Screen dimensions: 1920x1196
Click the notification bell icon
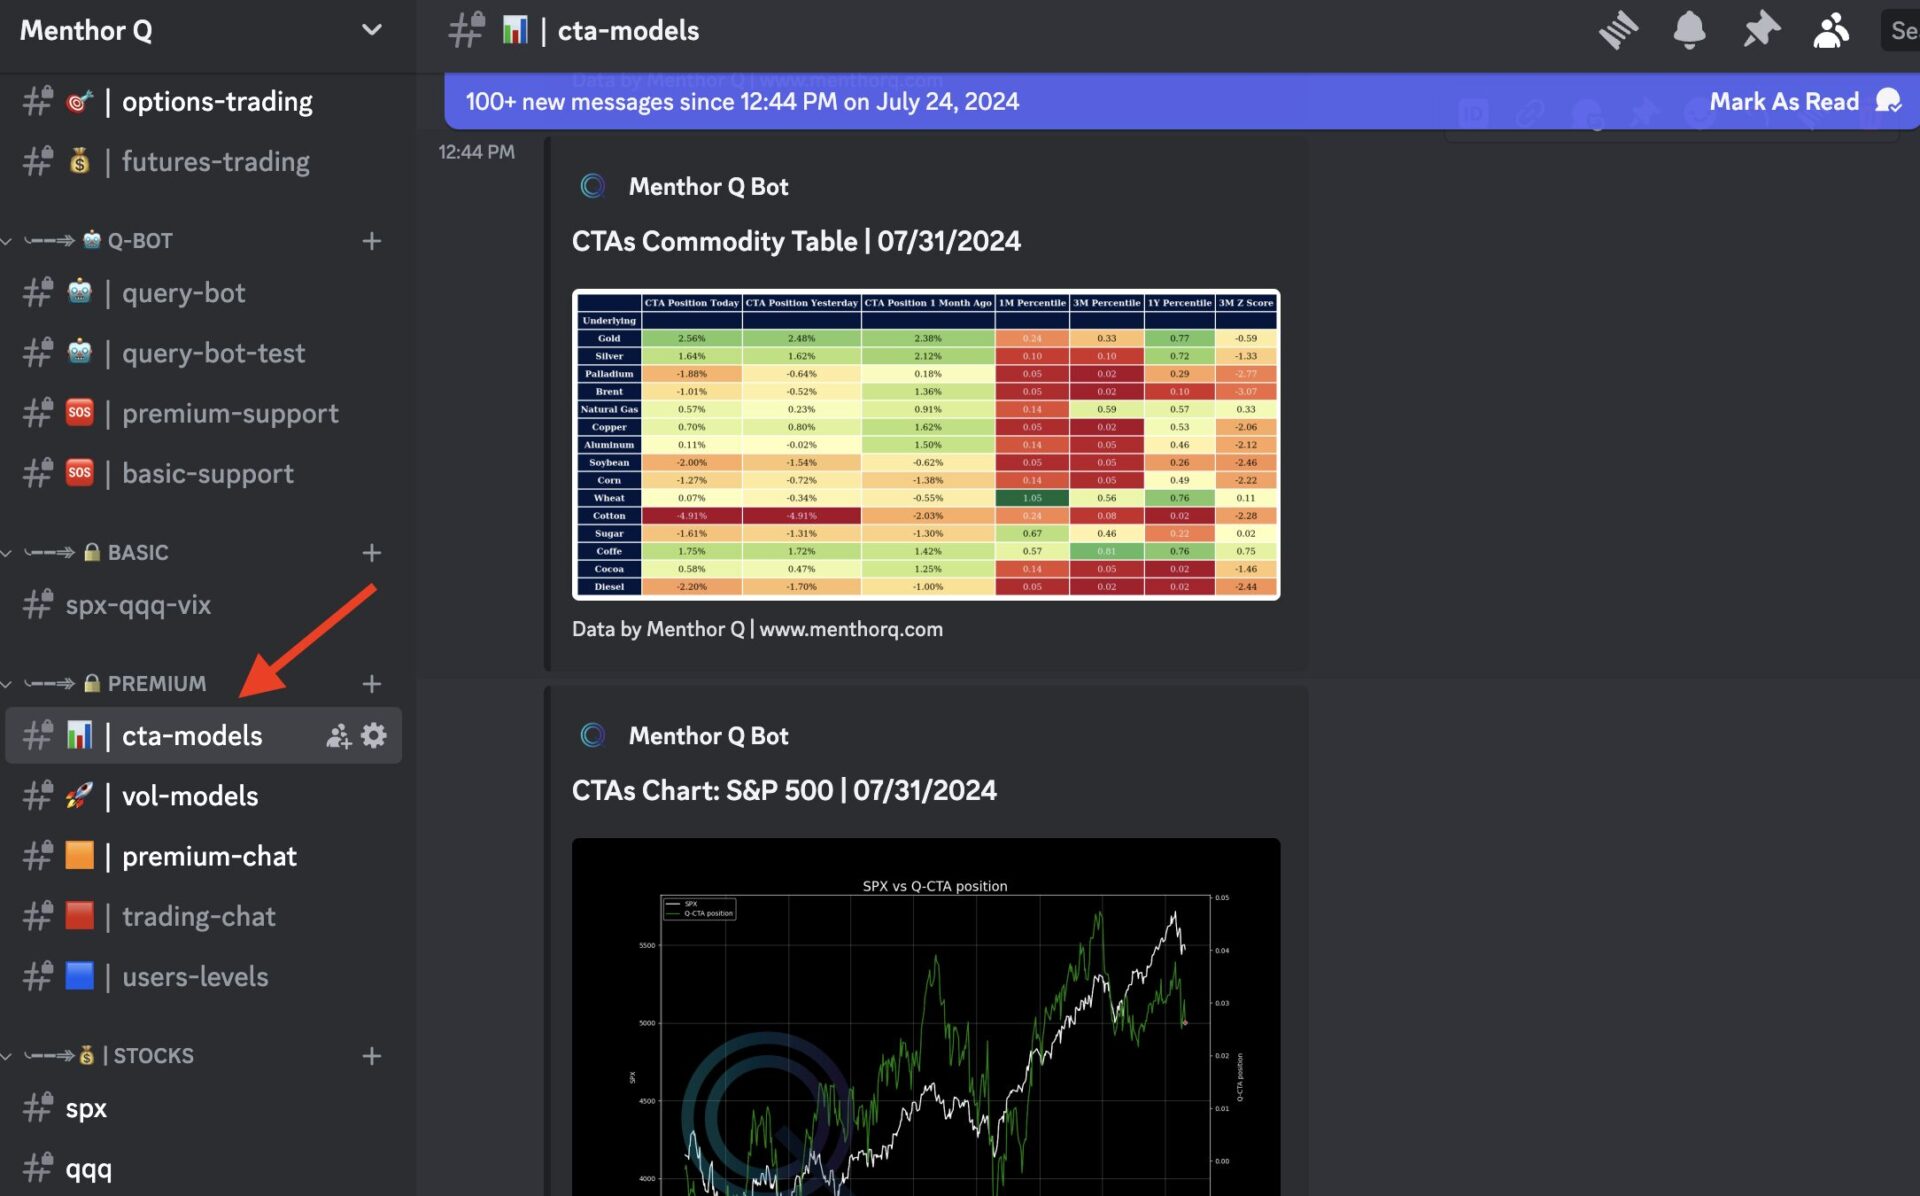[x=1689, y=30]
